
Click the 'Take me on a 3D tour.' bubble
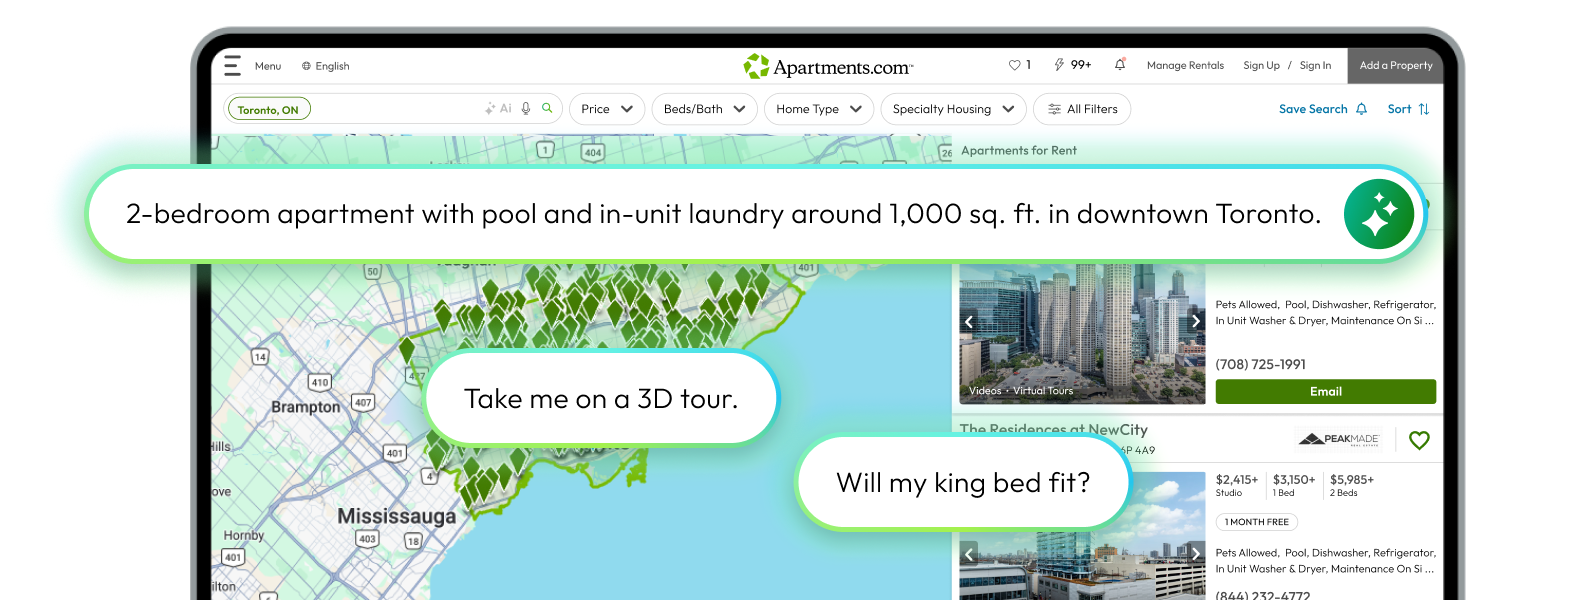tap(601, 399)
